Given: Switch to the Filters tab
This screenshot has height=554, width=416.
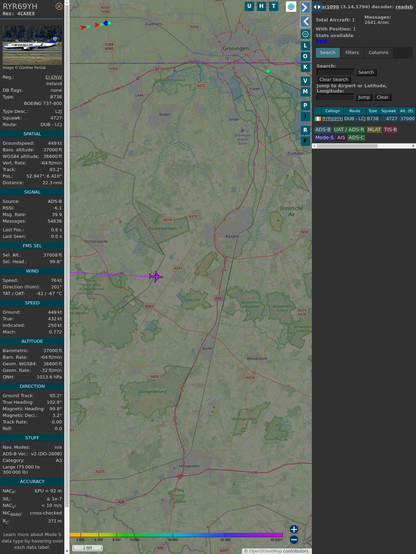Looking at the screenshot, I should tap(352, 53).
